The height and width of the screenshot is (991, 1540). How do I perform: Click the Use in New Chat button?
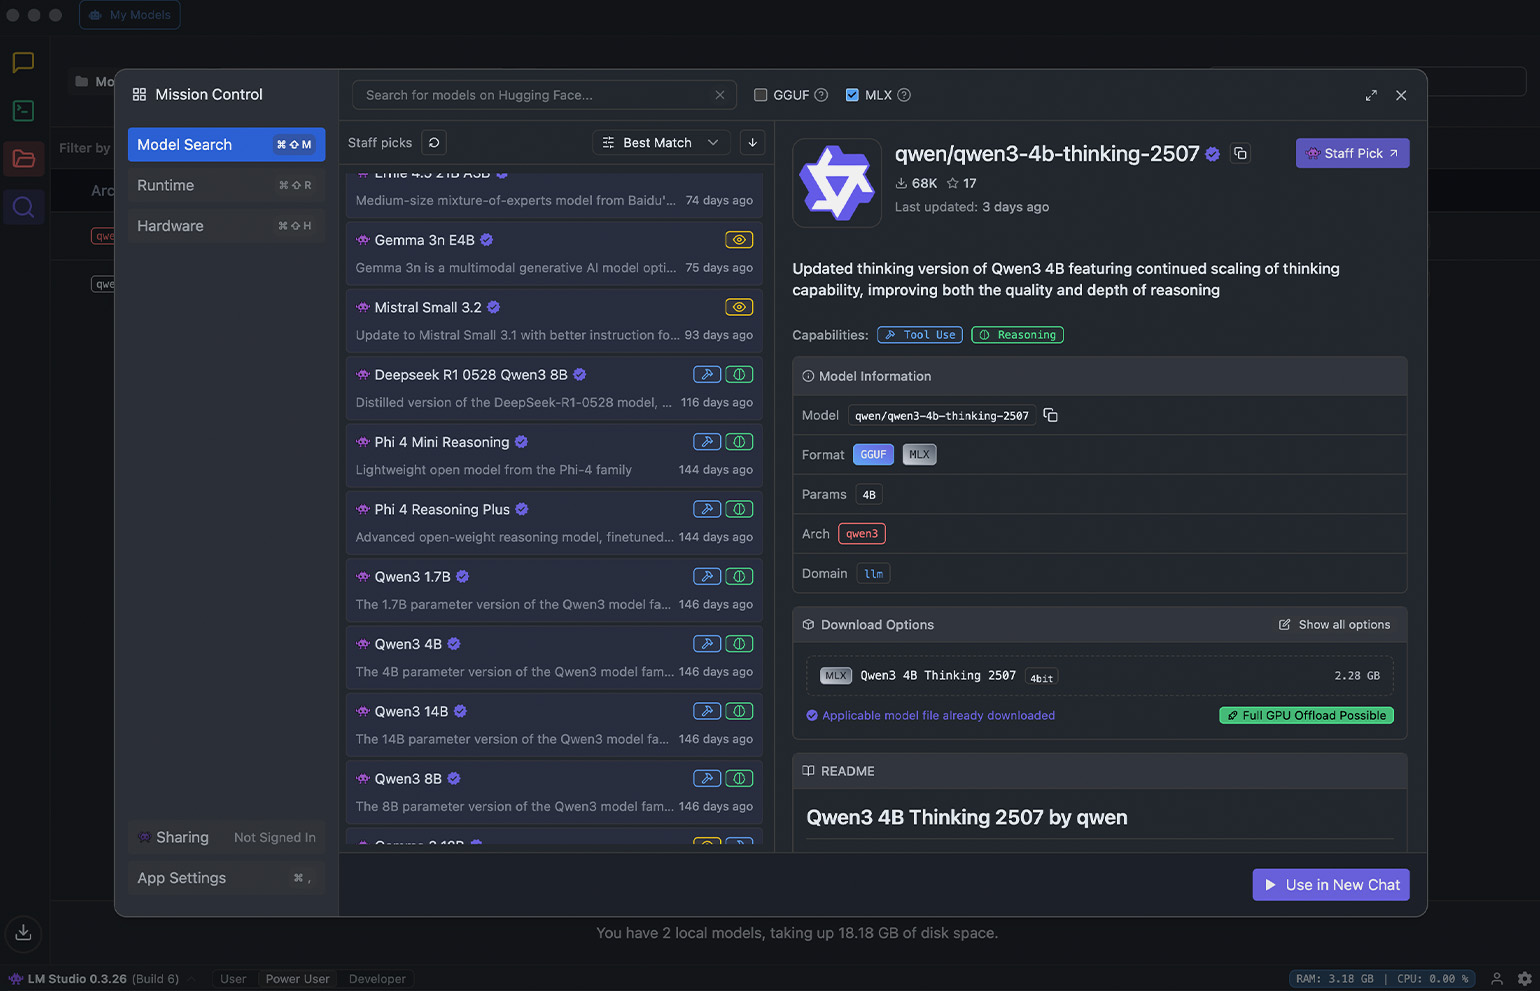(1330, 885)
